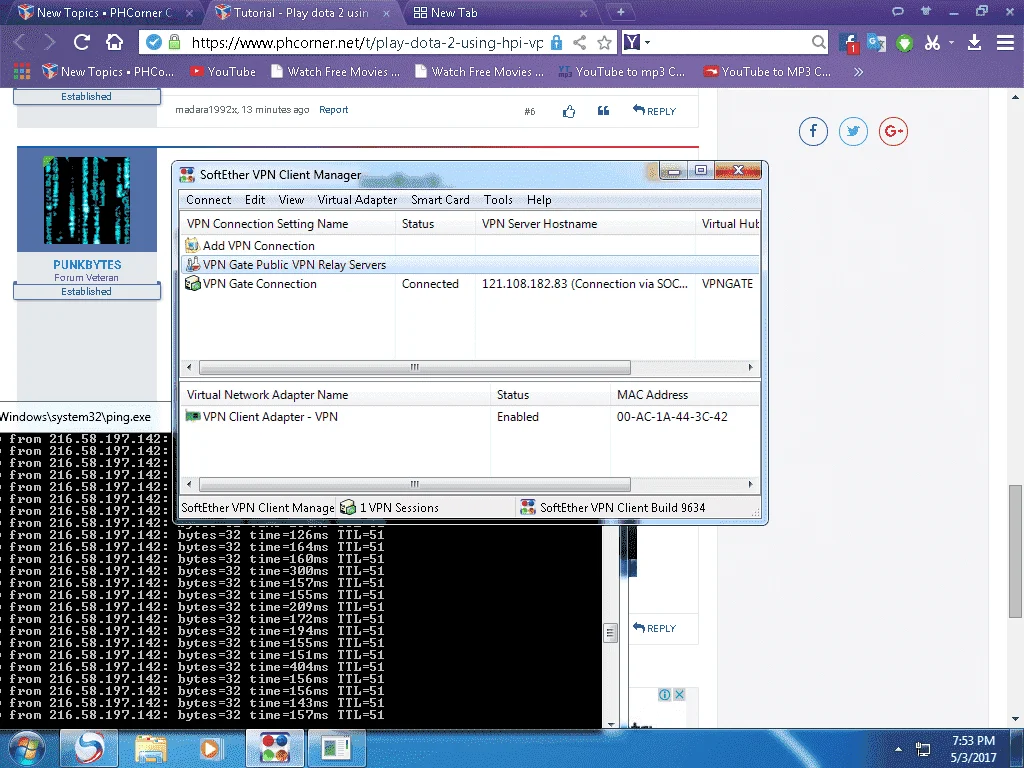1024x768 pixels.
Task: Expand the search engine dropdown arrow
Action: (648, 42)
